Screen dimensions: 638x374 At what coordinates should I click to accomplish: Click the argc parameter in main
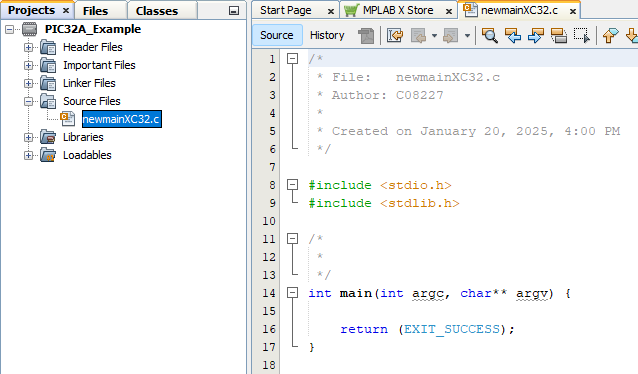pyautogui.click(x=427, y=293)
